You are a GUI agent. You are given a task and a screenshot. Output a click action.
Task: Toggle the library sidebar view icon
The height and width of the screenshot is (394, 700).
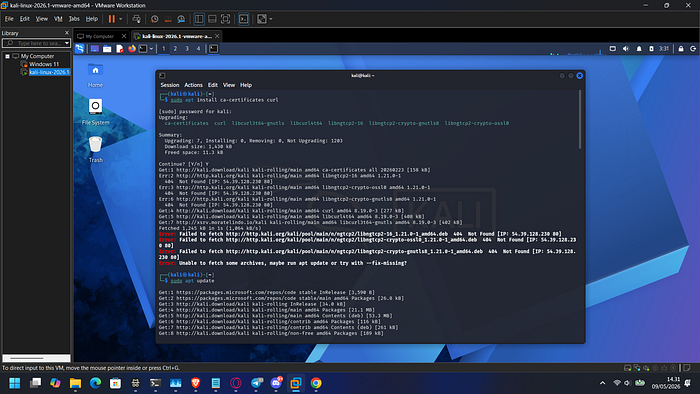coord(199,19)
